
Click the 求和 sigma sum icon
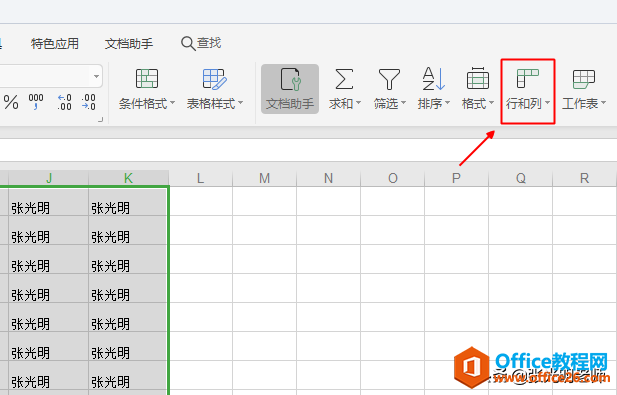[344, 79]
